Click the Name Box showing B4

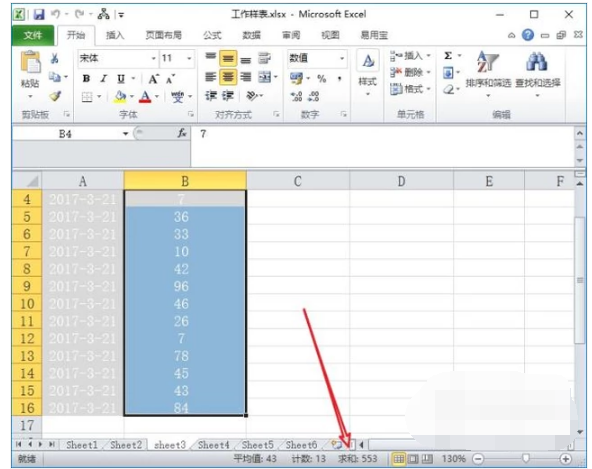tap(66, 134)
